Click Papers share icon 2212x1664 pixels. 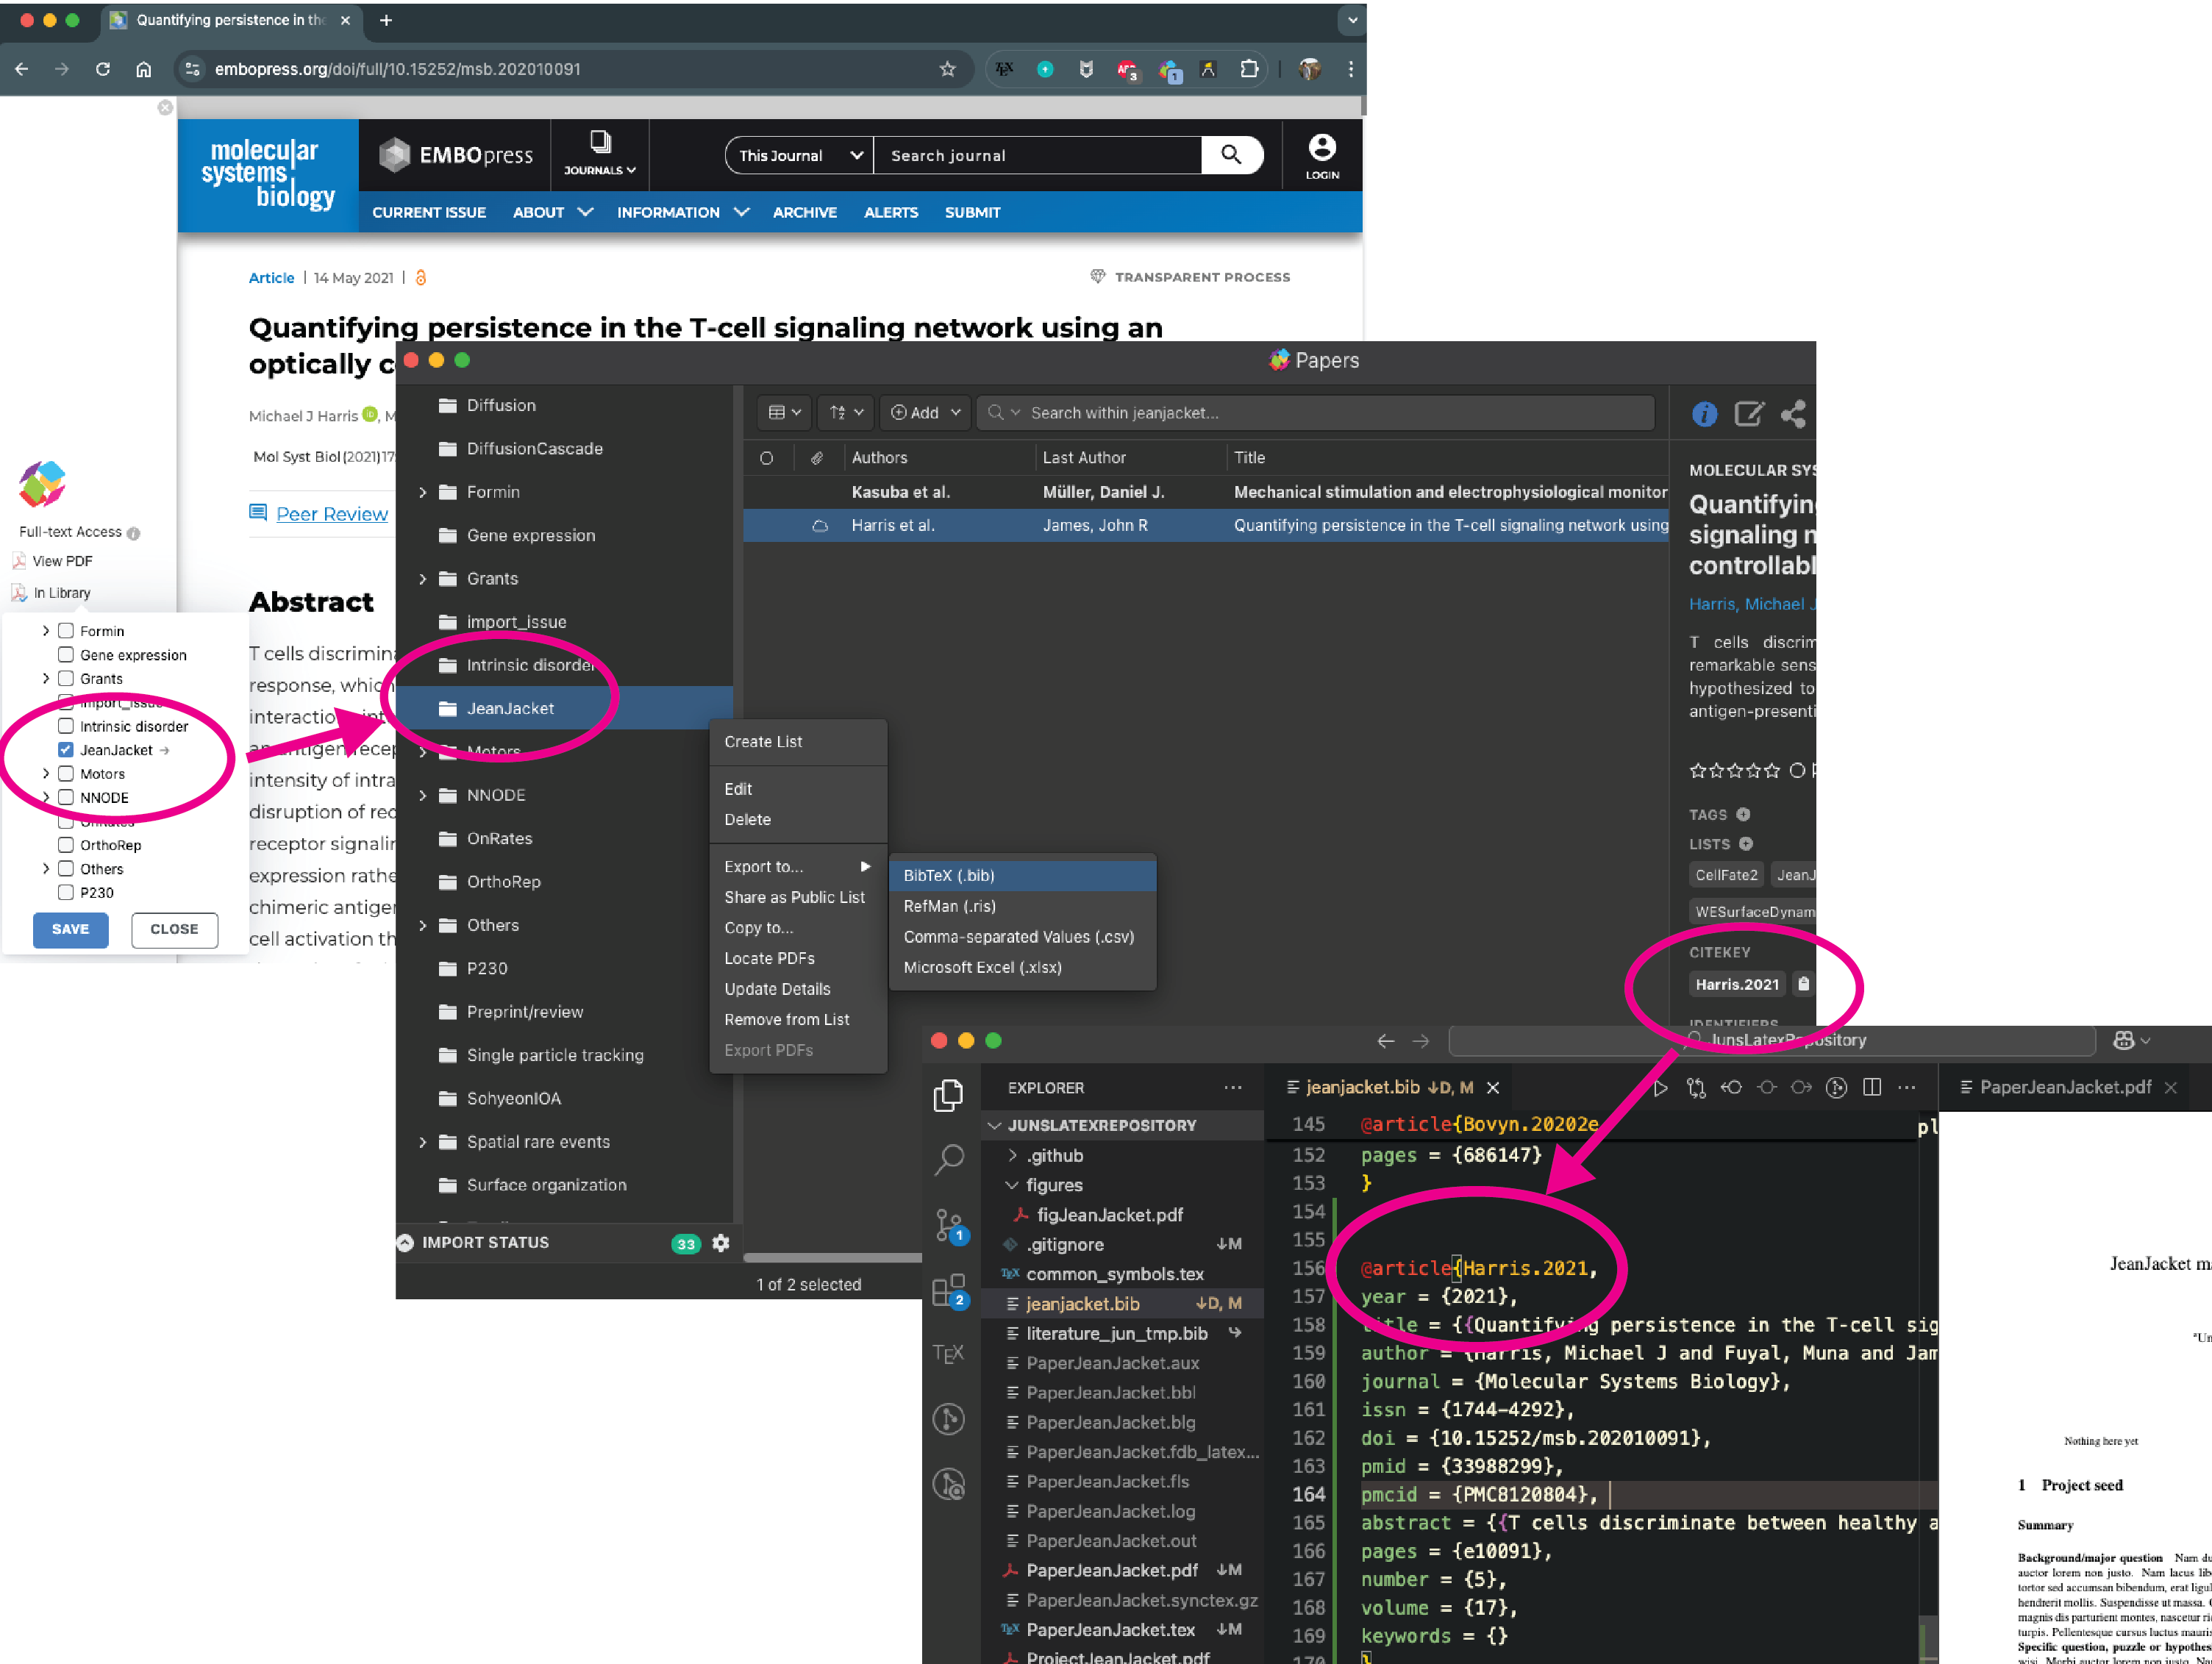(x=1793, y=413)
